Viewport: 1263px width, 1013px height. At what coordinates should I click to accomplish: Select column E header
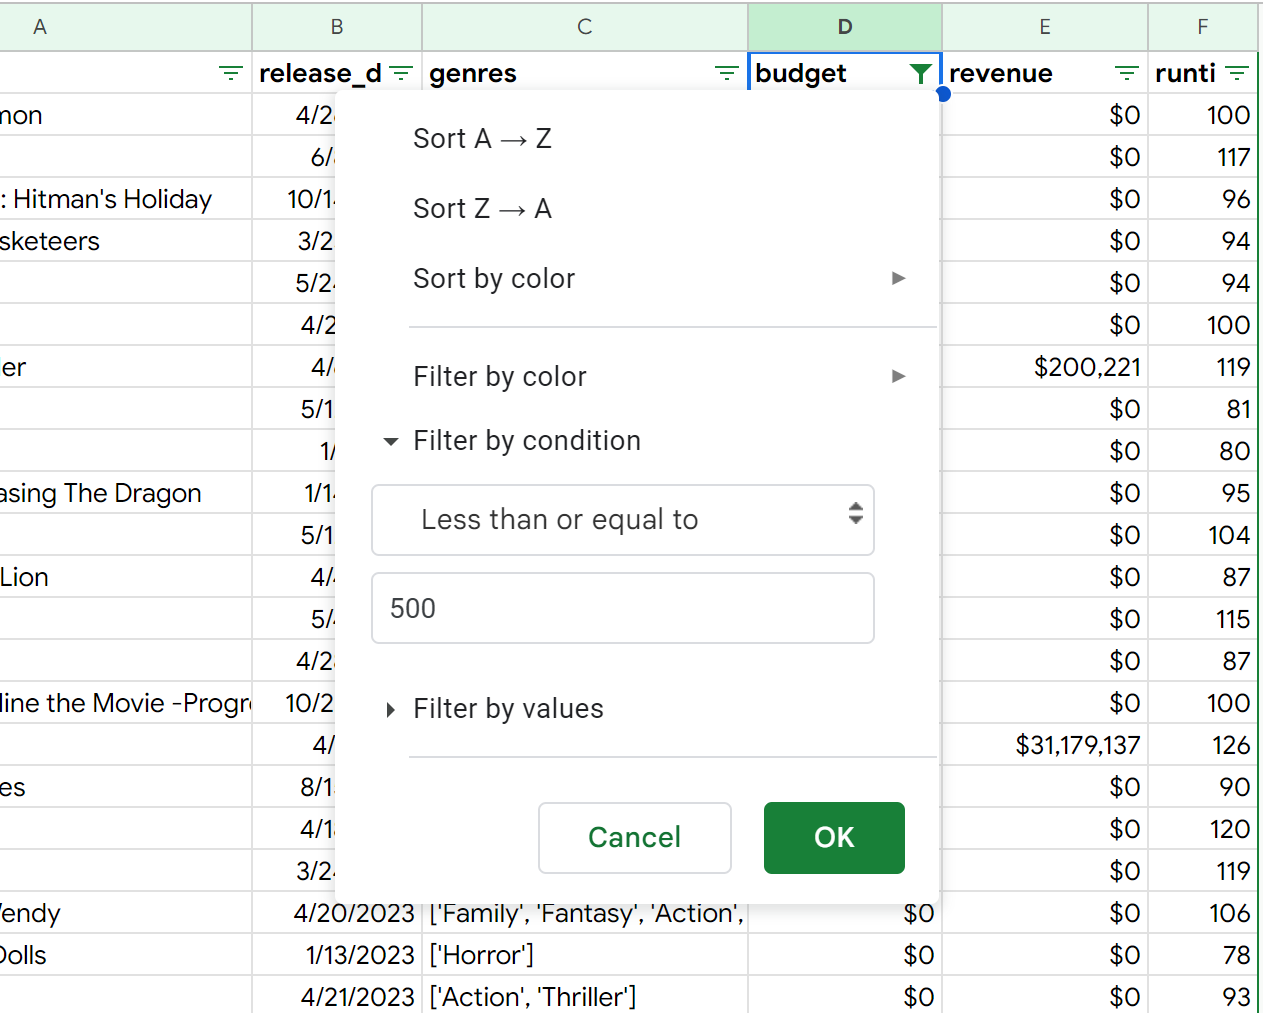point(1044,27)
